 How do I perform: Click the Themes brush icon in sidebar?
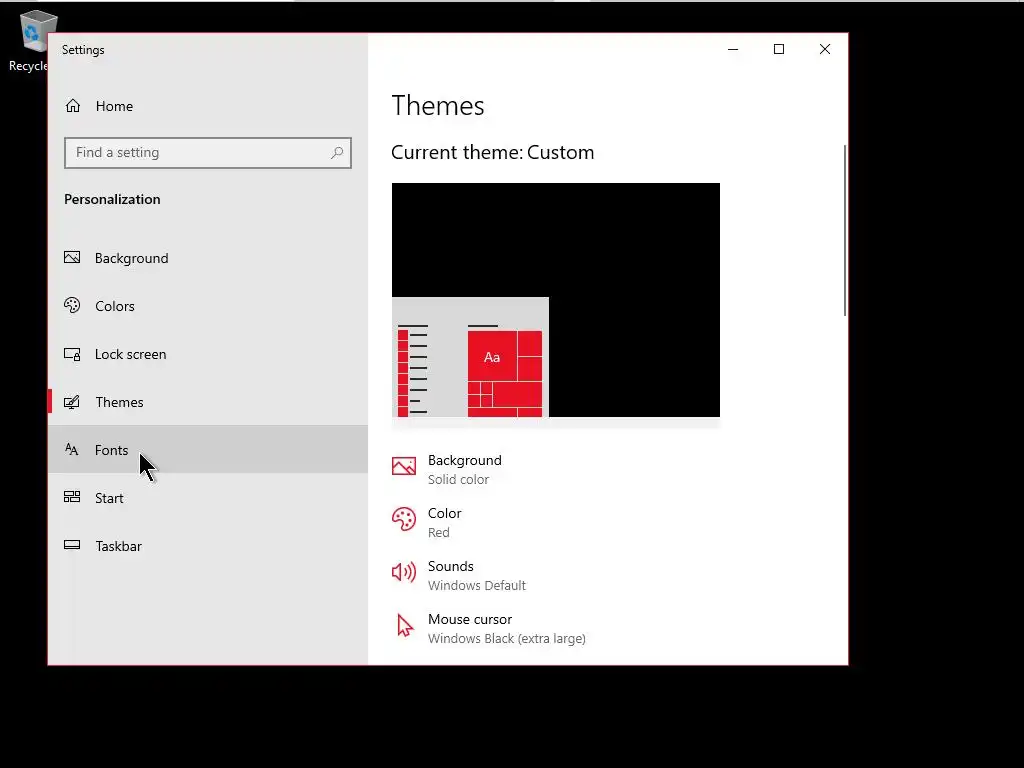click(x=72, y=402)
